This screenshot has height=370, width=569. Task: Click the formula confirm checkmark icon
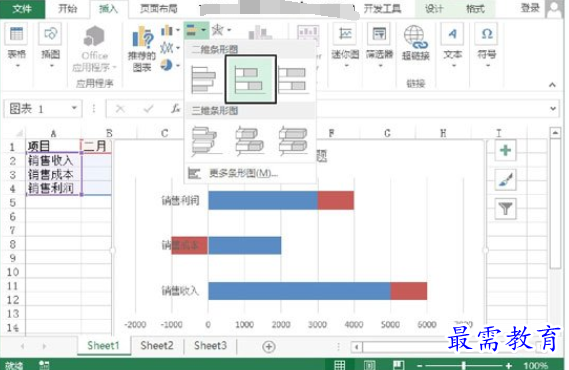point(148,108)
